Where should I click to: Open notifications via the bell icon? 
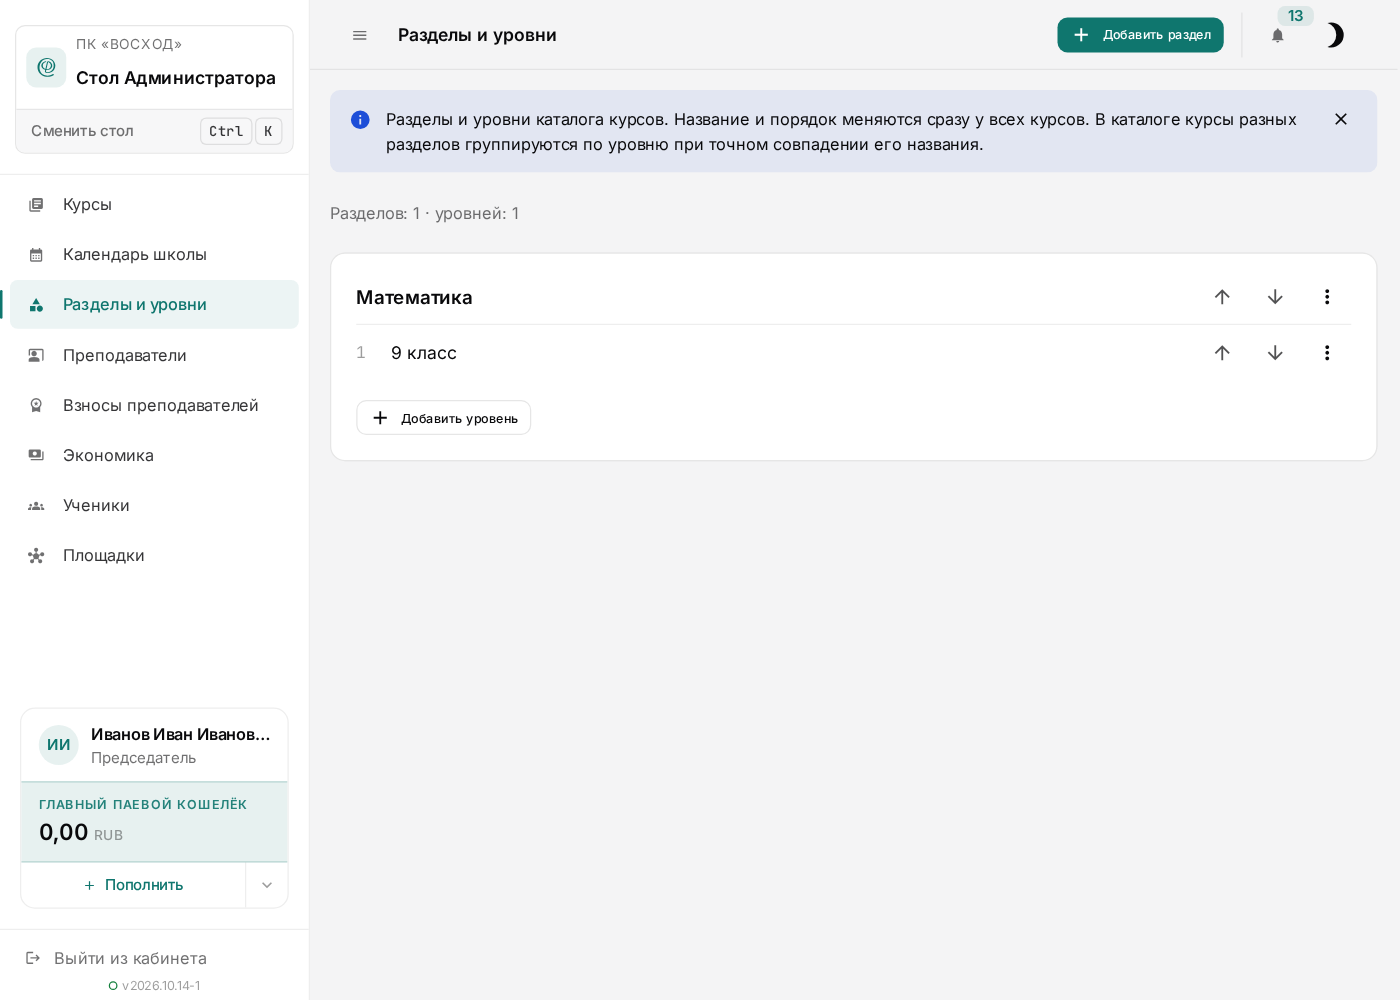click(1277, 36)
